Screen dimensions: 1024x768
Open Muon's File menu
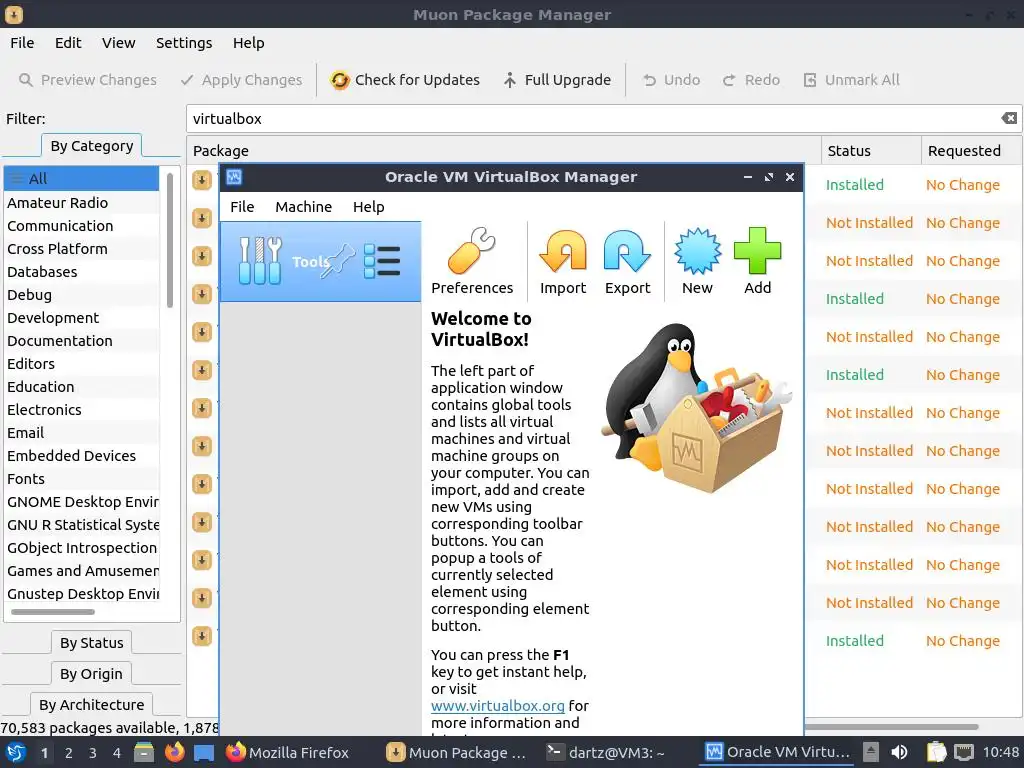point(22,43)
